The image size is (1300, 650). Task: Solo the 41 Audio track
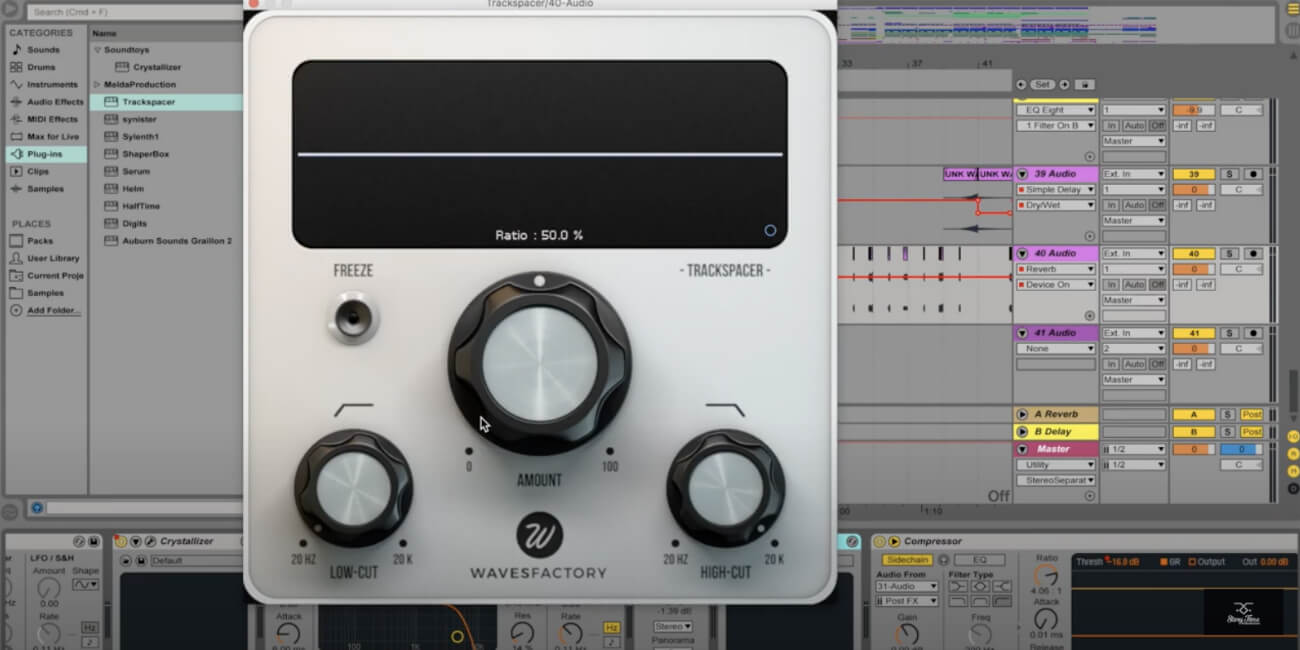pyautogui.click(x=1230, y=333)
